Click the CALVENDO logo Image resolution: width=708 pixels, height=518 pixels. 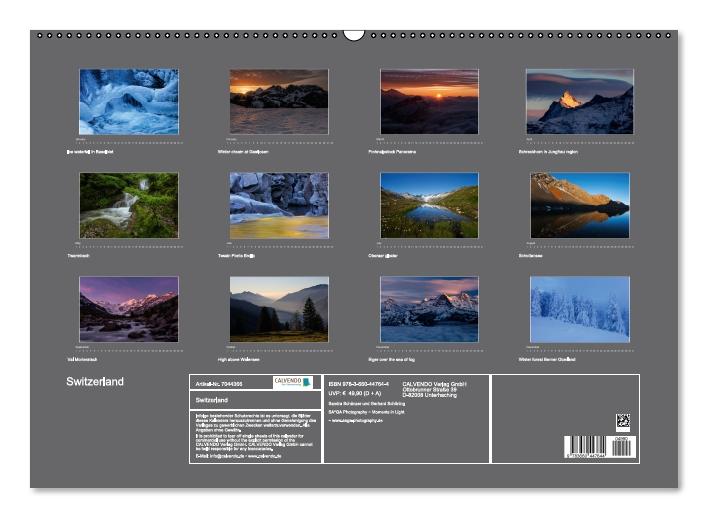(x=293, y=382)
